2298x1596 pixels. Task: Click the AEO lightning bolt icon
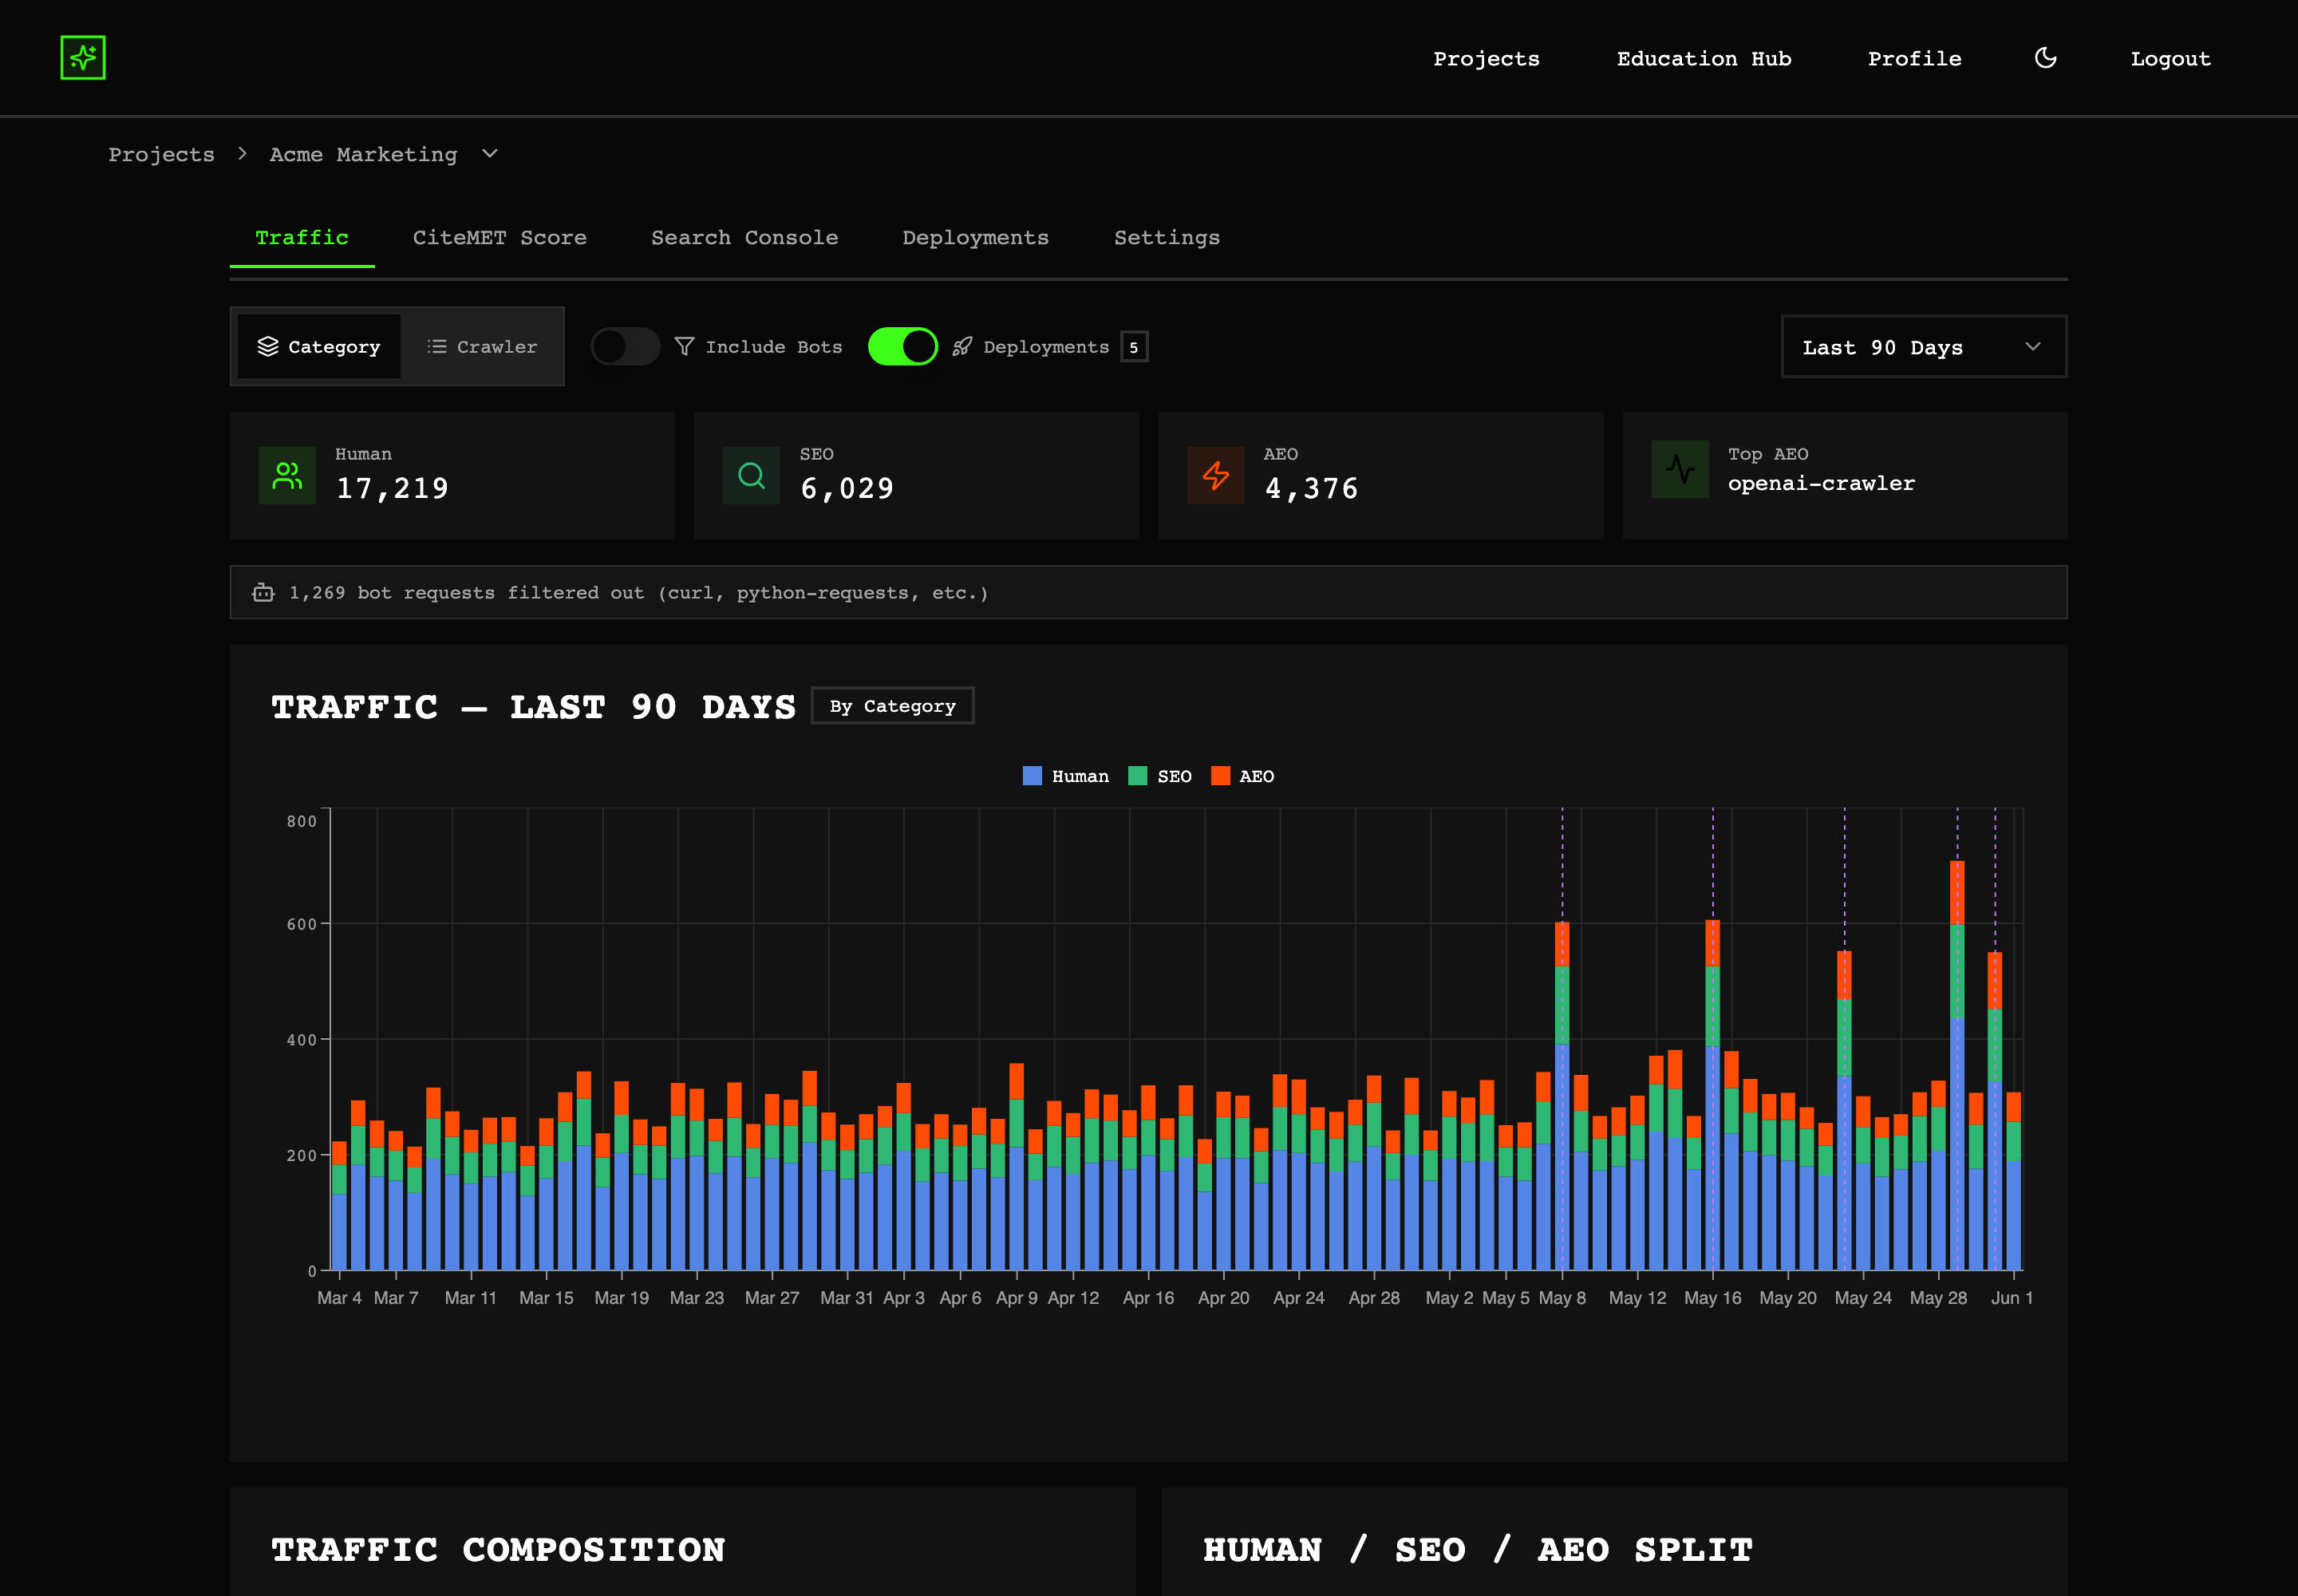tap(1216, 476)
